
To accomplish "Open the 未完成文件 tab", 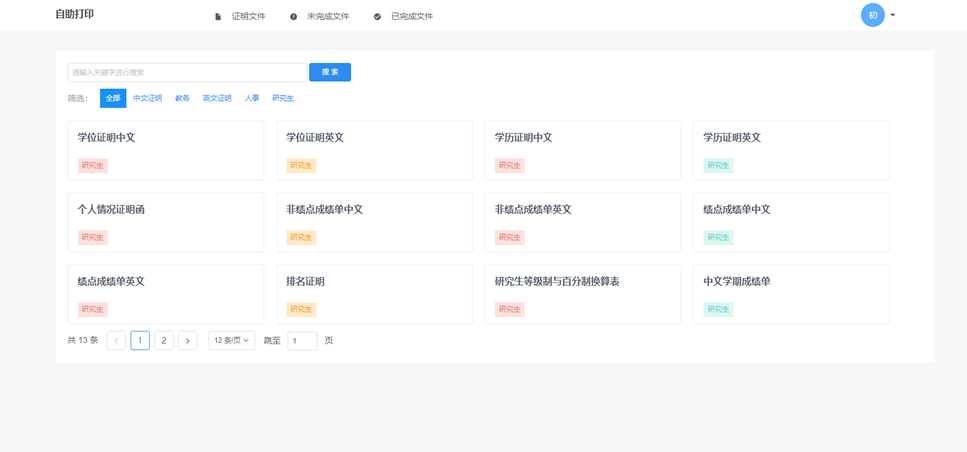I will (327, 17).
